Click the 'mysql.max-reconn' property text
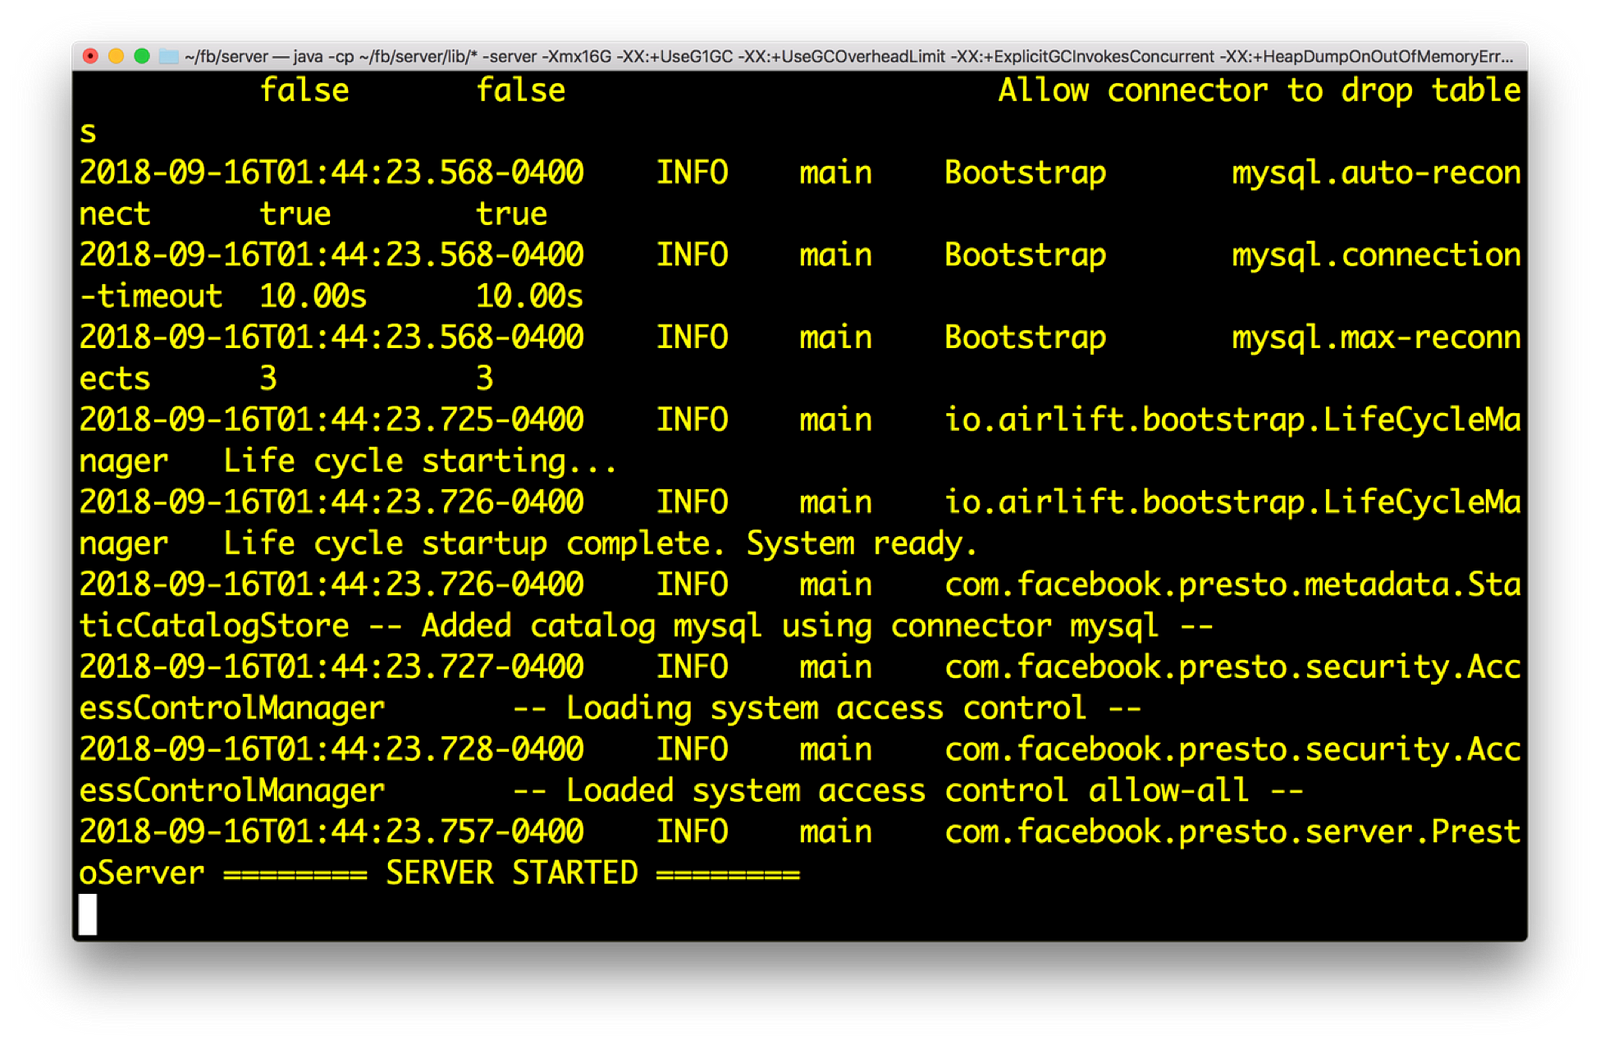 pyautogui.click(x=1375, y=338)
